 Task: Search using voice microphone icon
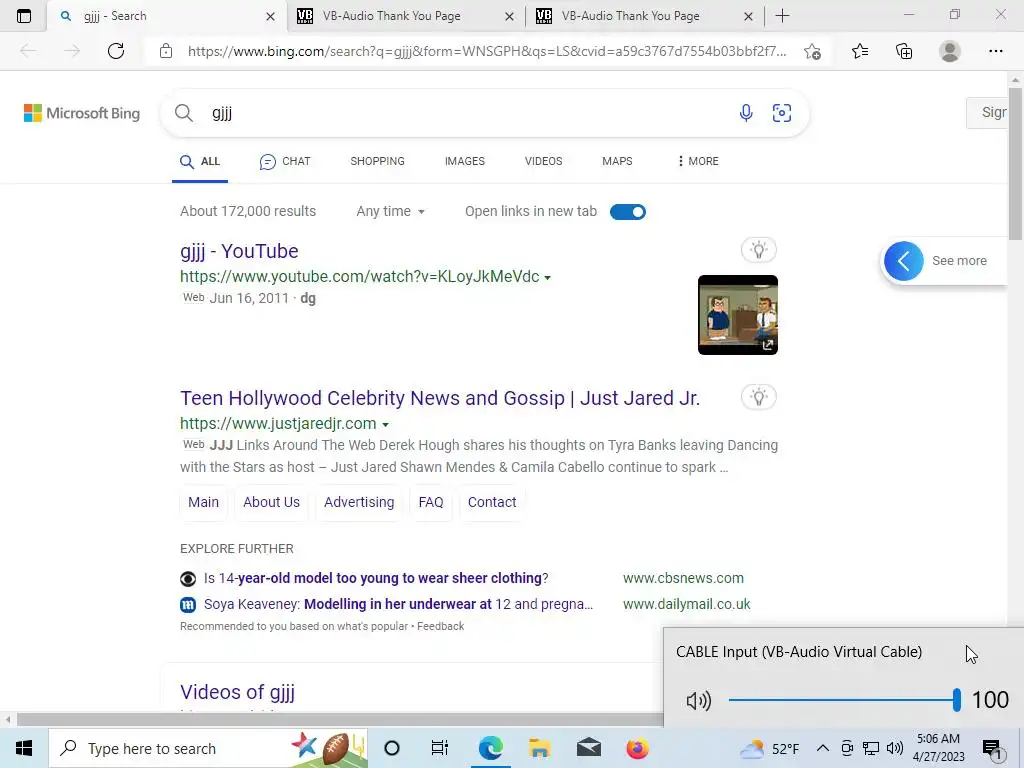tap(746, 113)
